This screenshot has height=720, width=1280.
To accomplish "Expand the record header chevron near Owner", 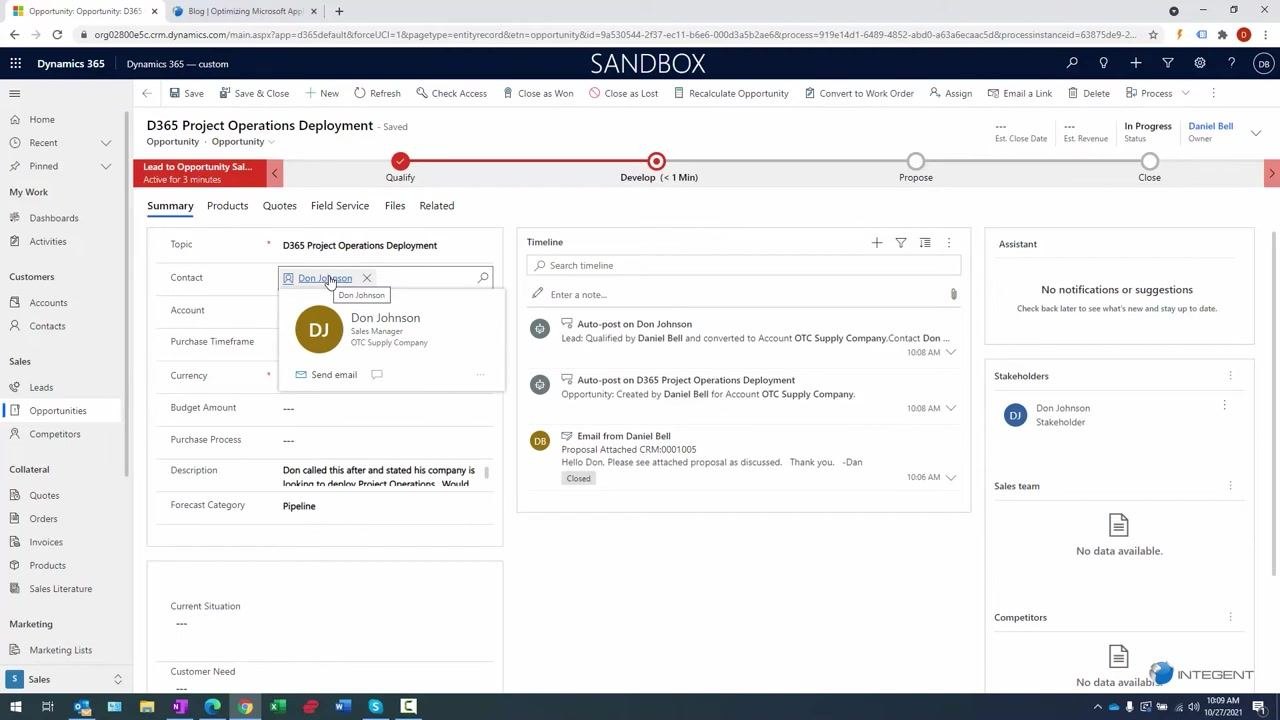I will pyautogui.click(x=1256, y=132).
